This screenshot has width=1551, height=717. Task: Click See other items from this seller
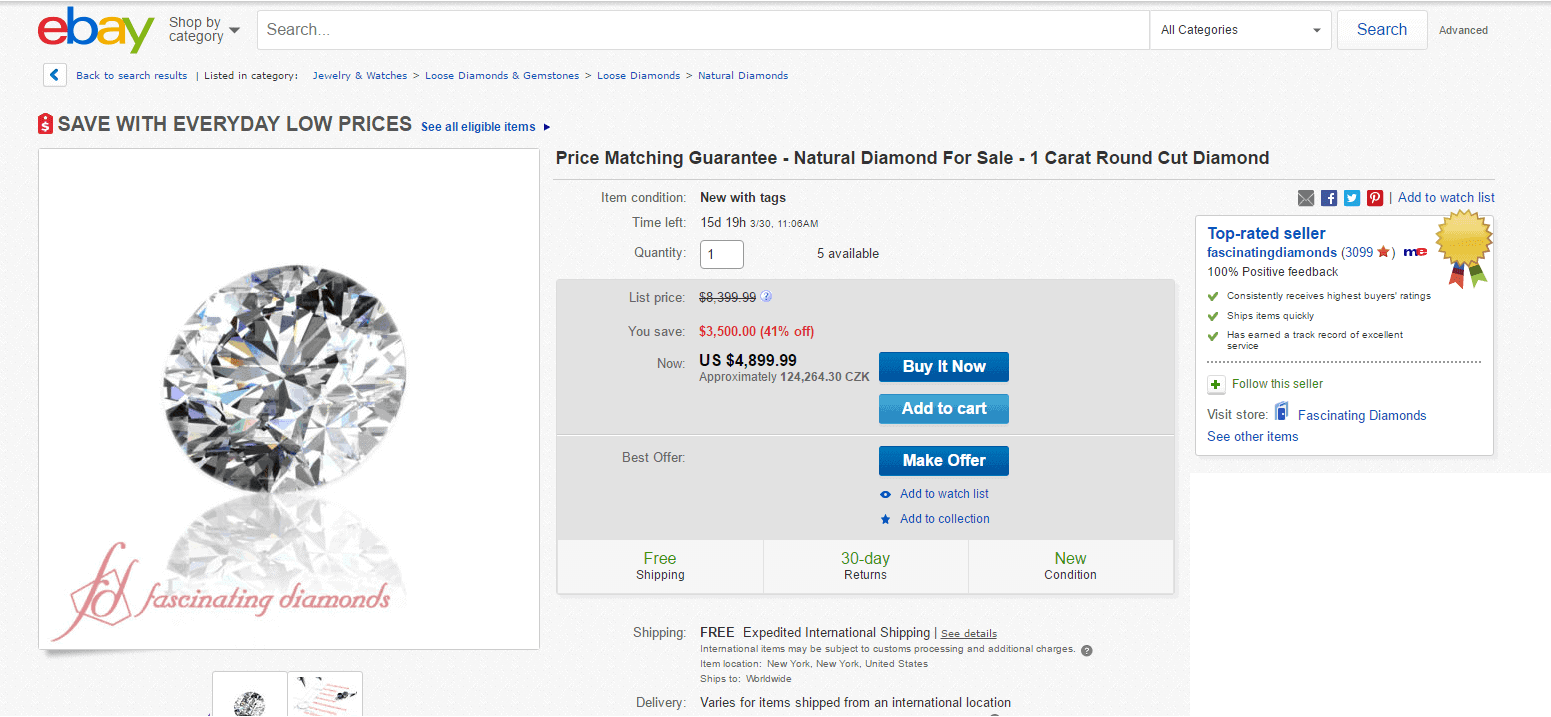pyautogui.click(x=1252, y=436)
